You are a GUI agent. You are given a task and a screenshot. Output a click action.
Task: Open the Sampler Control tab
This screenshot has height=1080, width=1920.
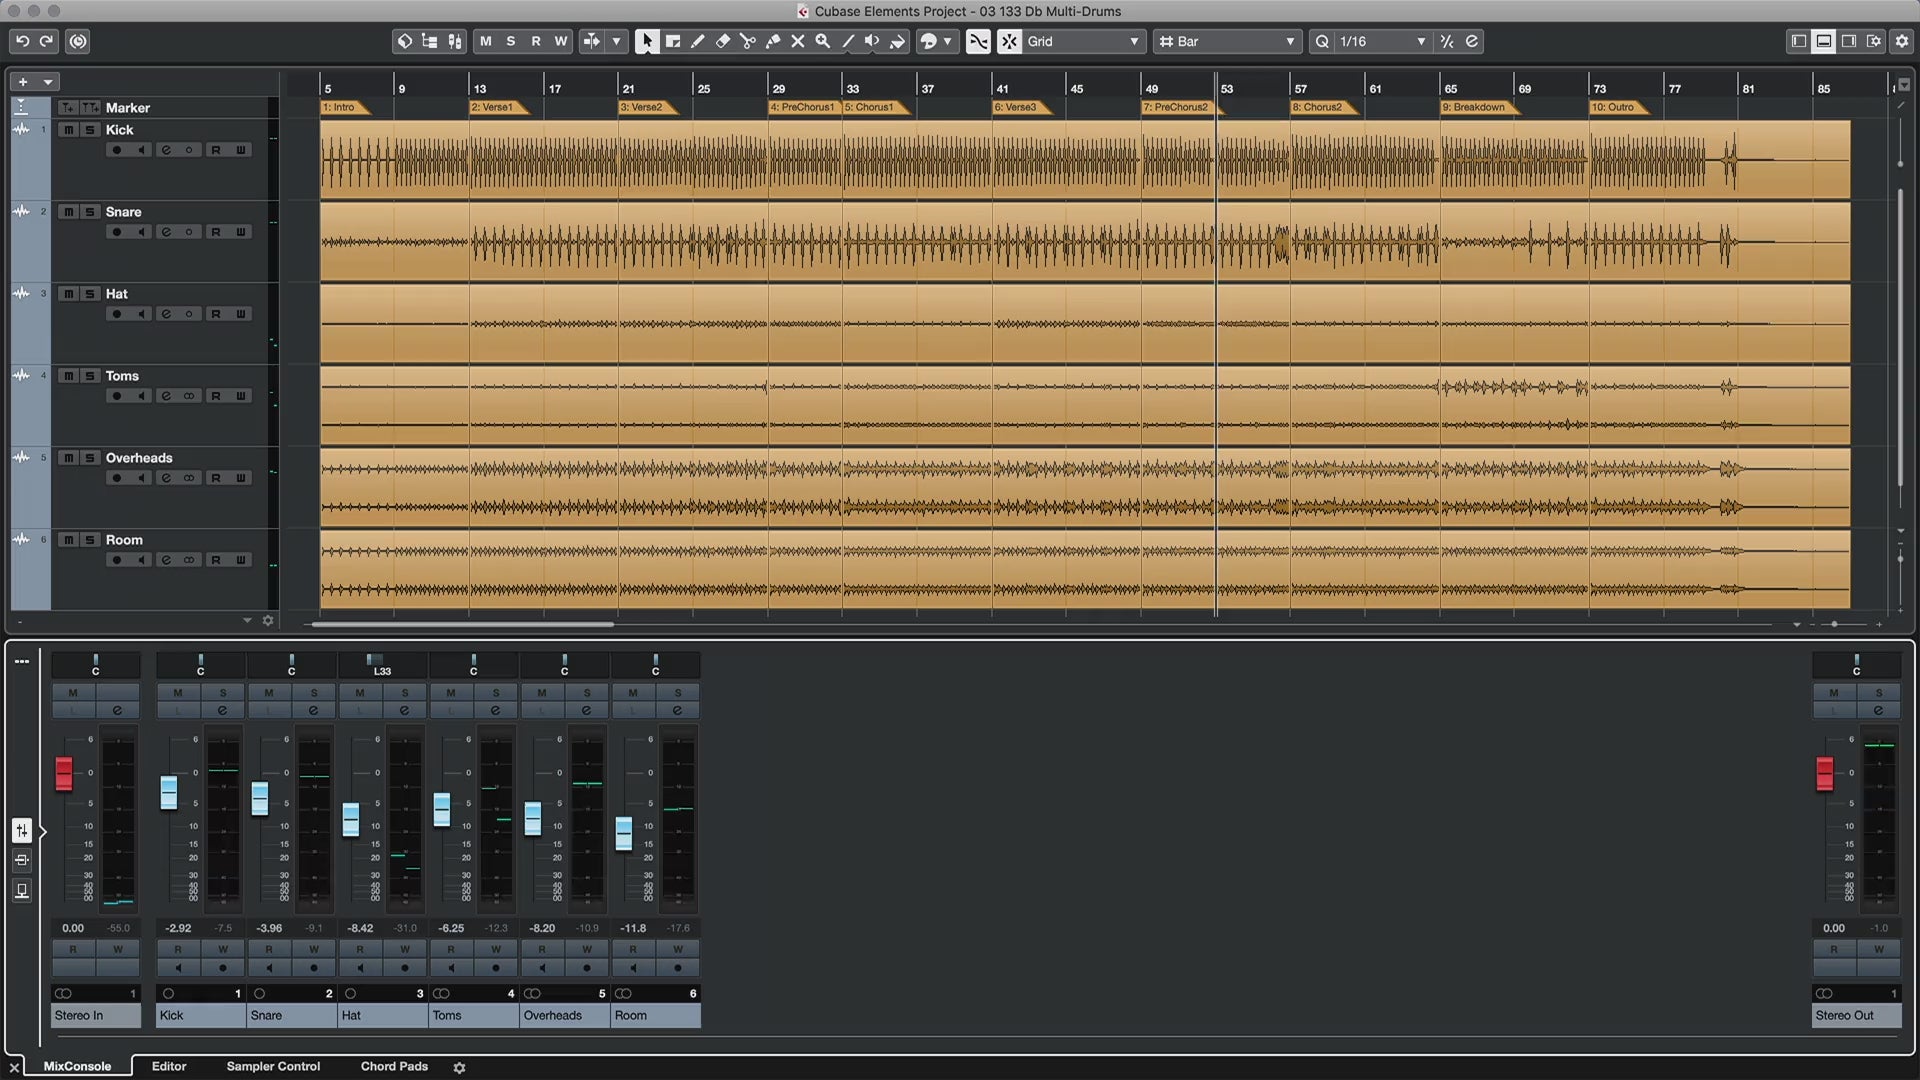click(273, 1066)
